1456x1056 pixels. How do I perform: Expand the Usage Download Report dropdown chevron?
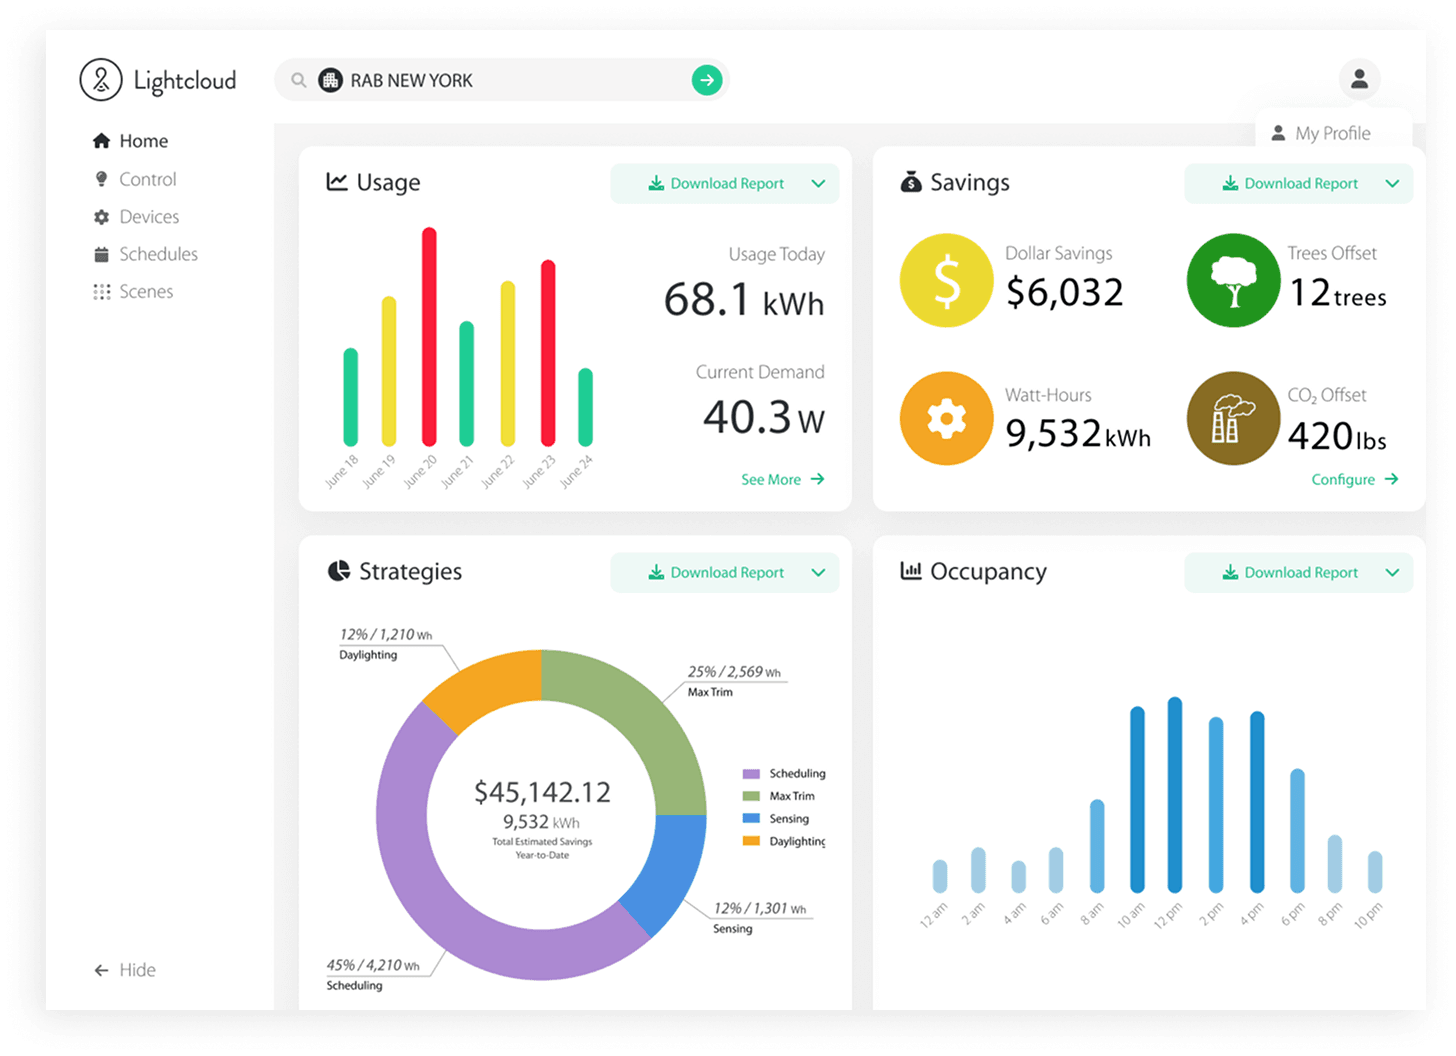[x=818, y=183]
